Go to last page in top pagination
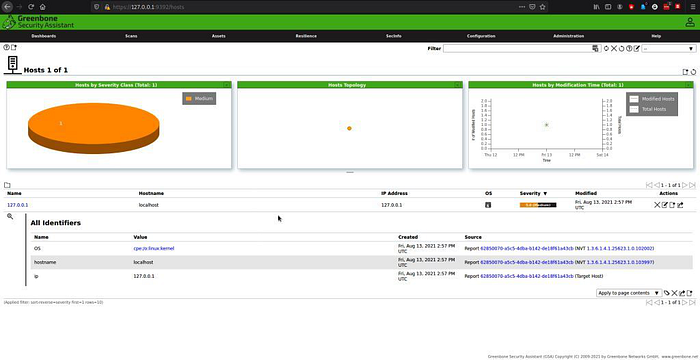700x360 pixels. pos(692,185)
